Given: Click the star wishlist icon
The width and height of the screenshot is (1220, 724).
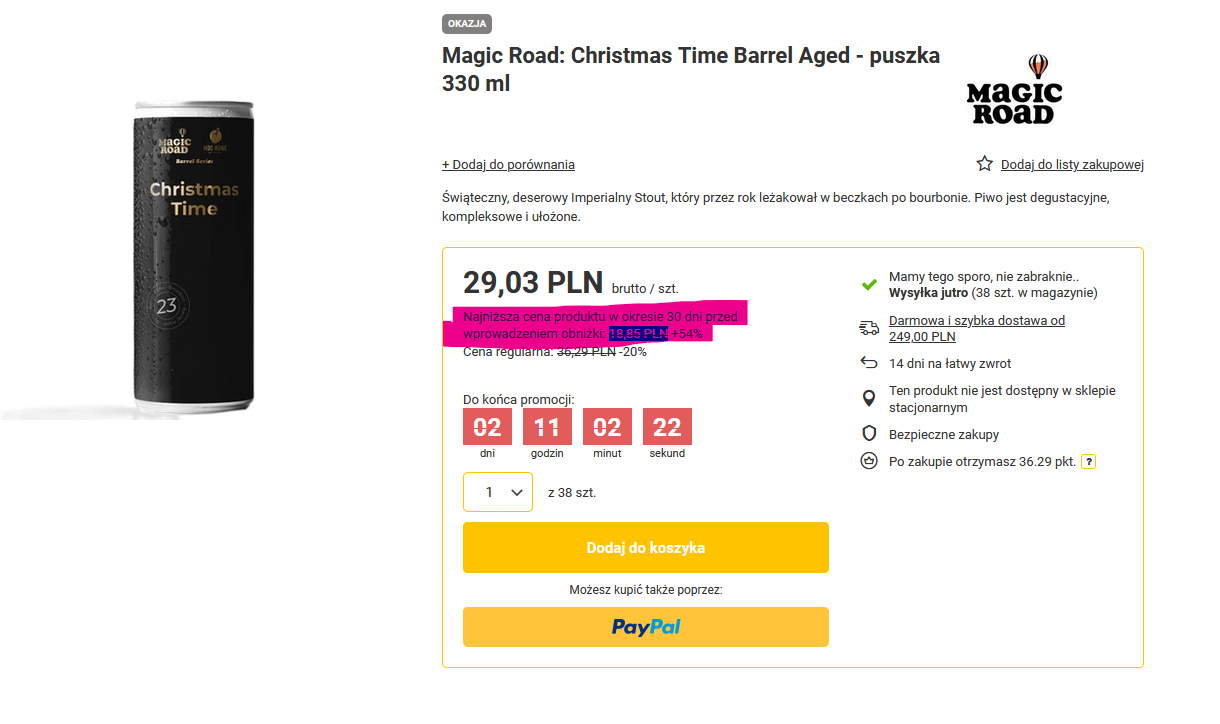Looking at the screenshot, I should (x=985, y=164).
